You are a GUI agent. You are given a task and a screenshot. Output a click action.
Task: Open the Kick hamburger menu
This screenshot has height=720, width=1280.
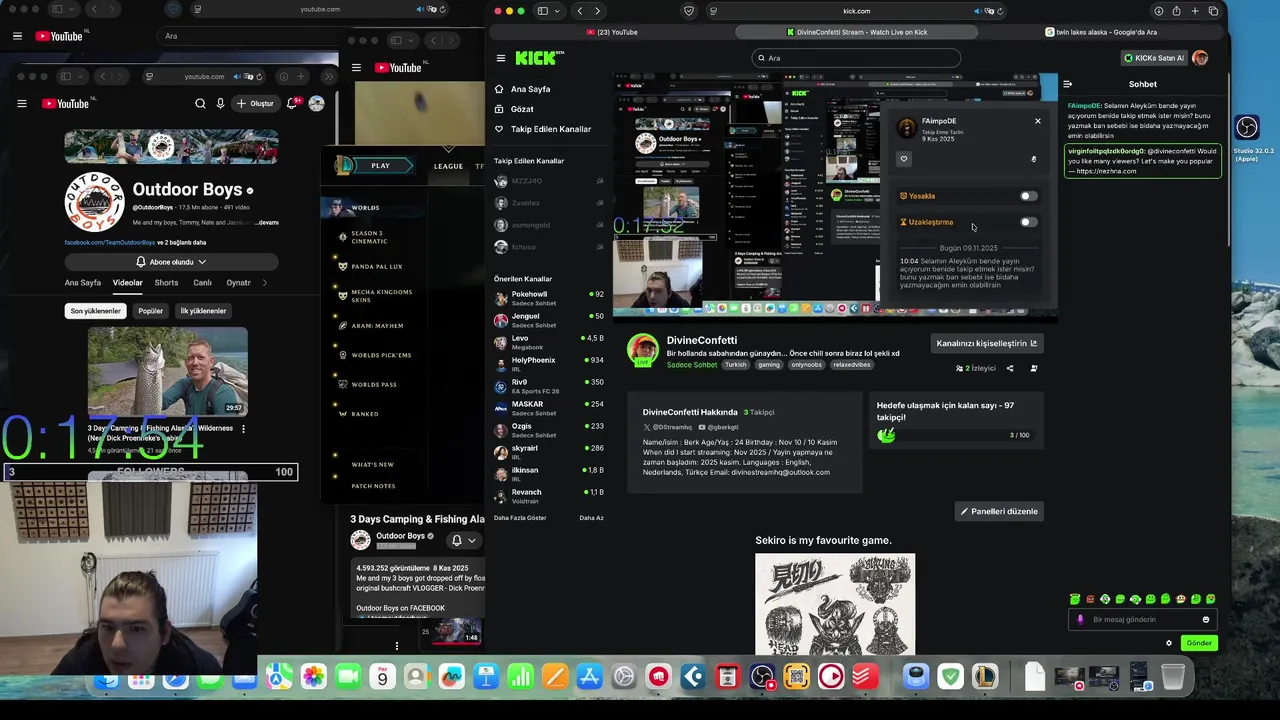click(x=501, y=58)
